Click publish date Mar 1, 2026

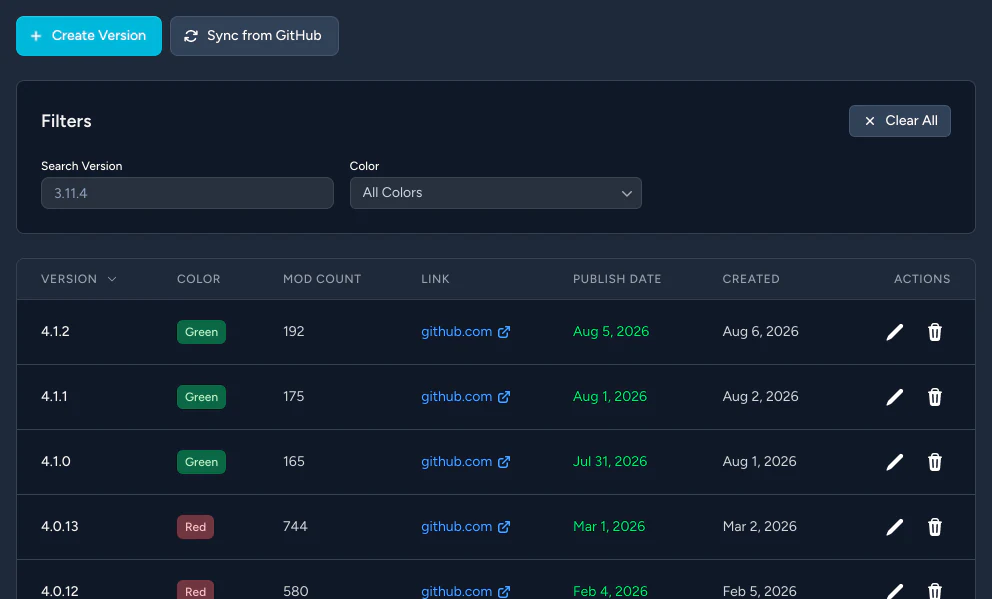(x=609, y=526)
